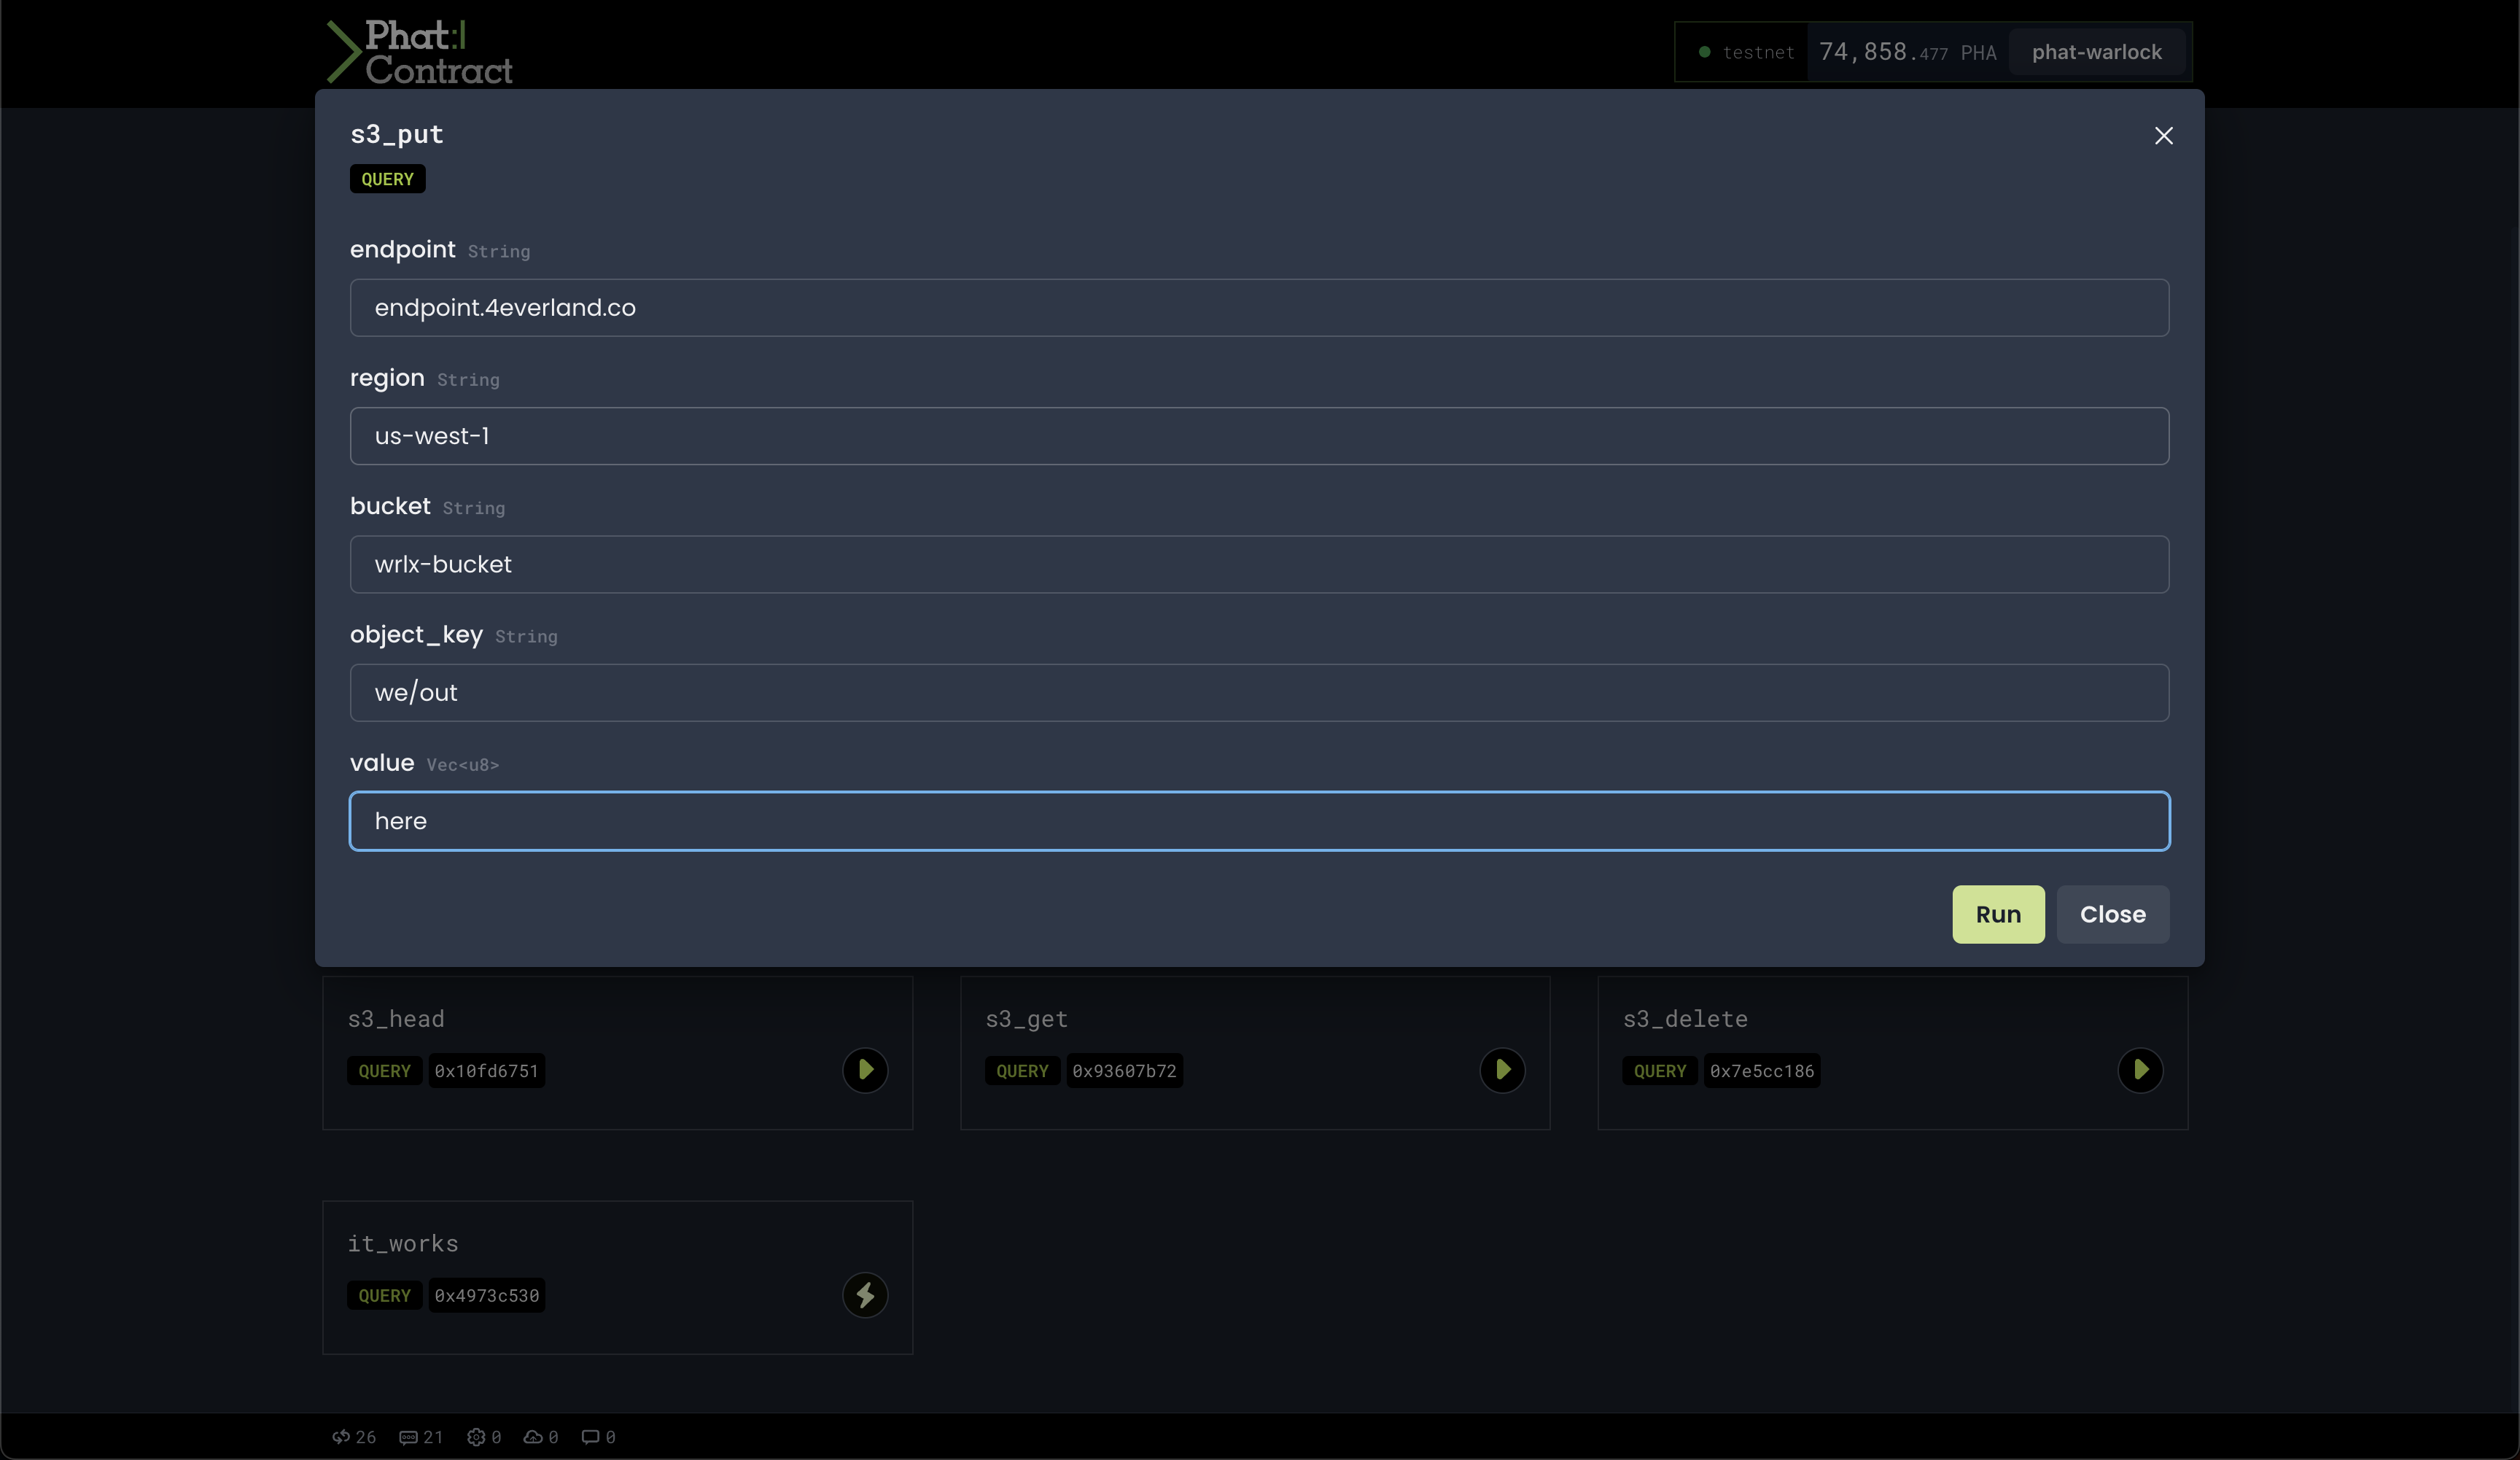Image resolution: width=2520 pixels, height=1460 pixels.
Task: Click into the region input field
Action: point(1258,436)
